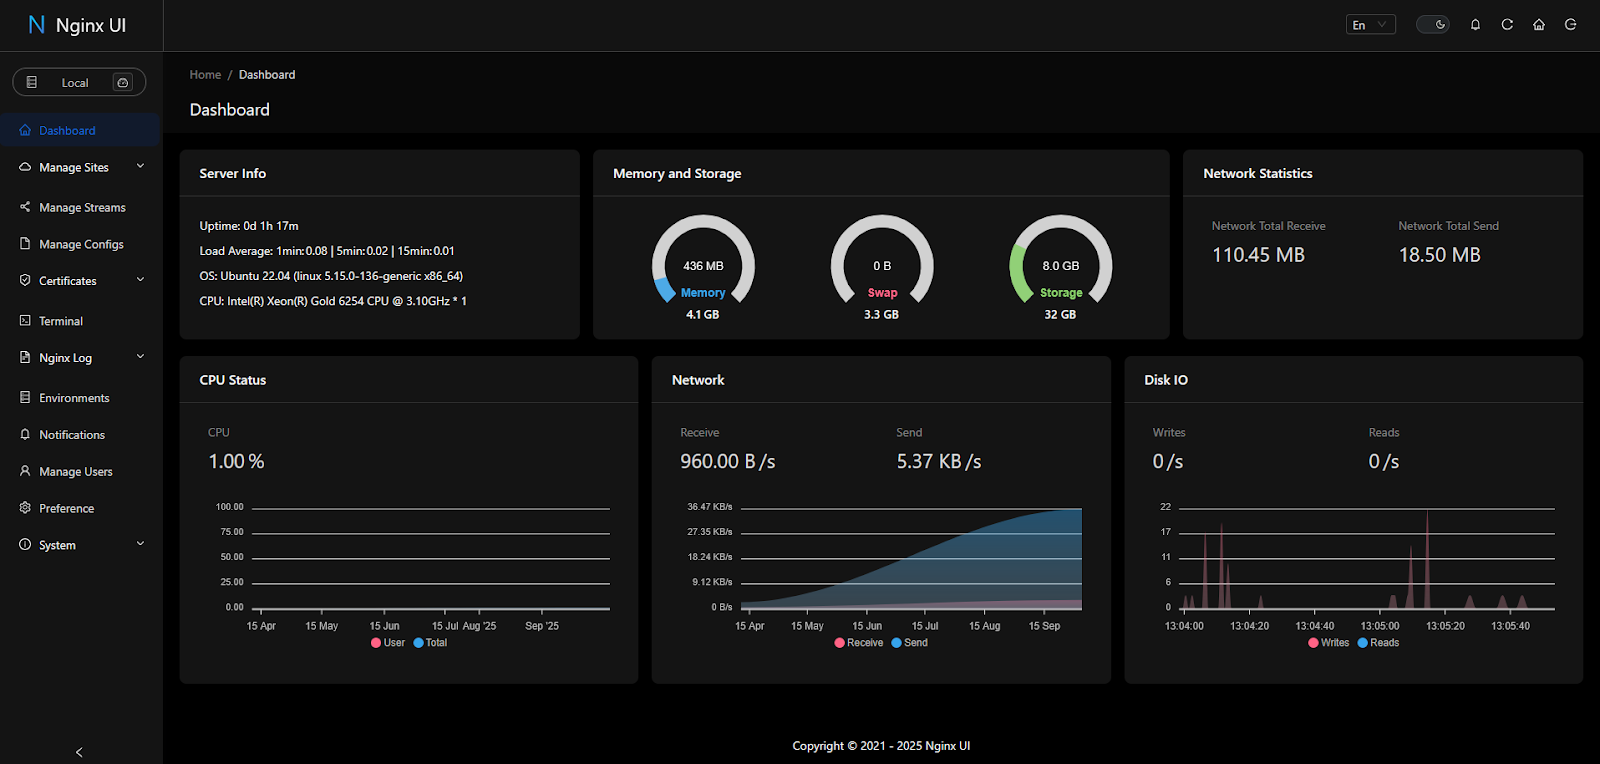Expand the System submenu arrow
Viewport: 1600px width, 764px height.
point(140,544)
